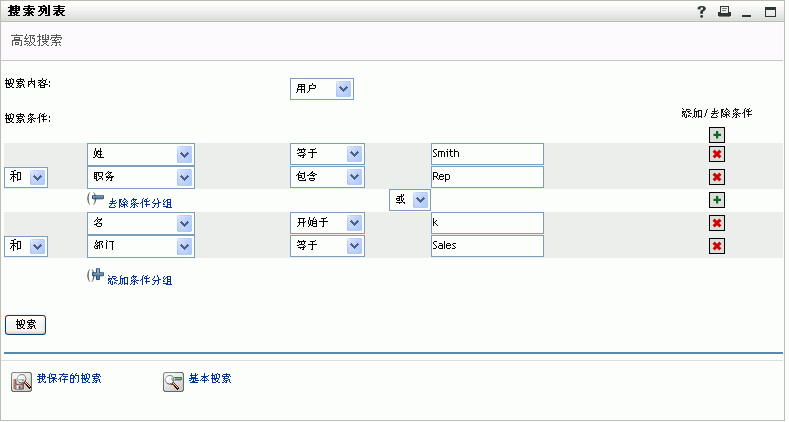
Task: Click the green plus icon under 添加/去除条件
Action: (717, 135)
